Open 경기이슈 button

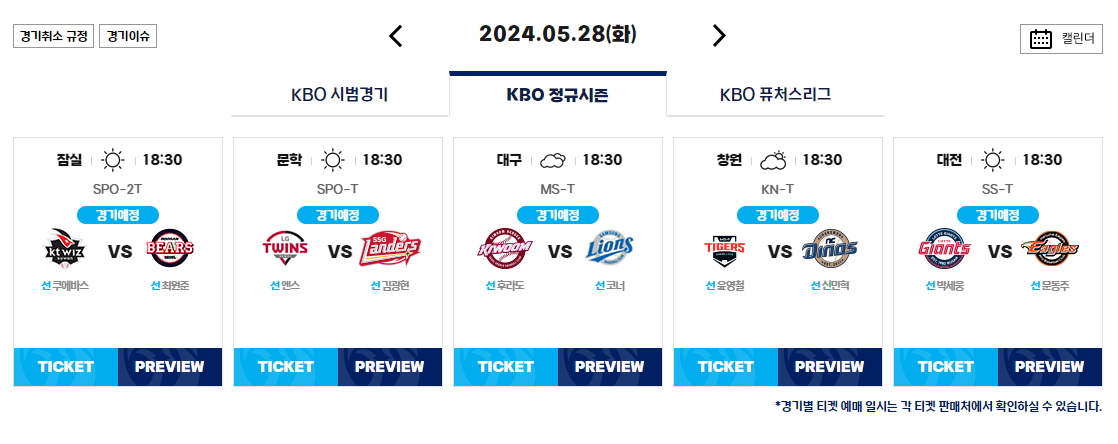coord(128,36)
